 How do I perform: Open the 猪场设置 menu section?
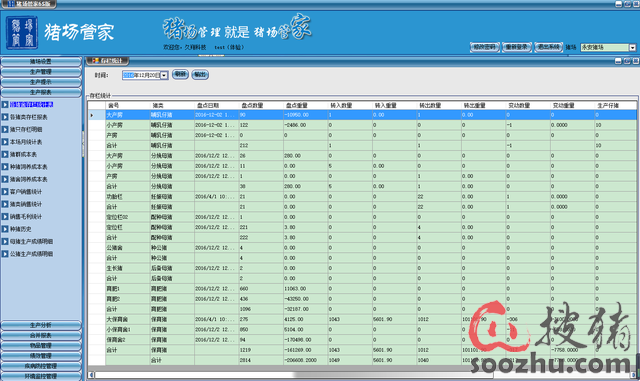[41, 61]
